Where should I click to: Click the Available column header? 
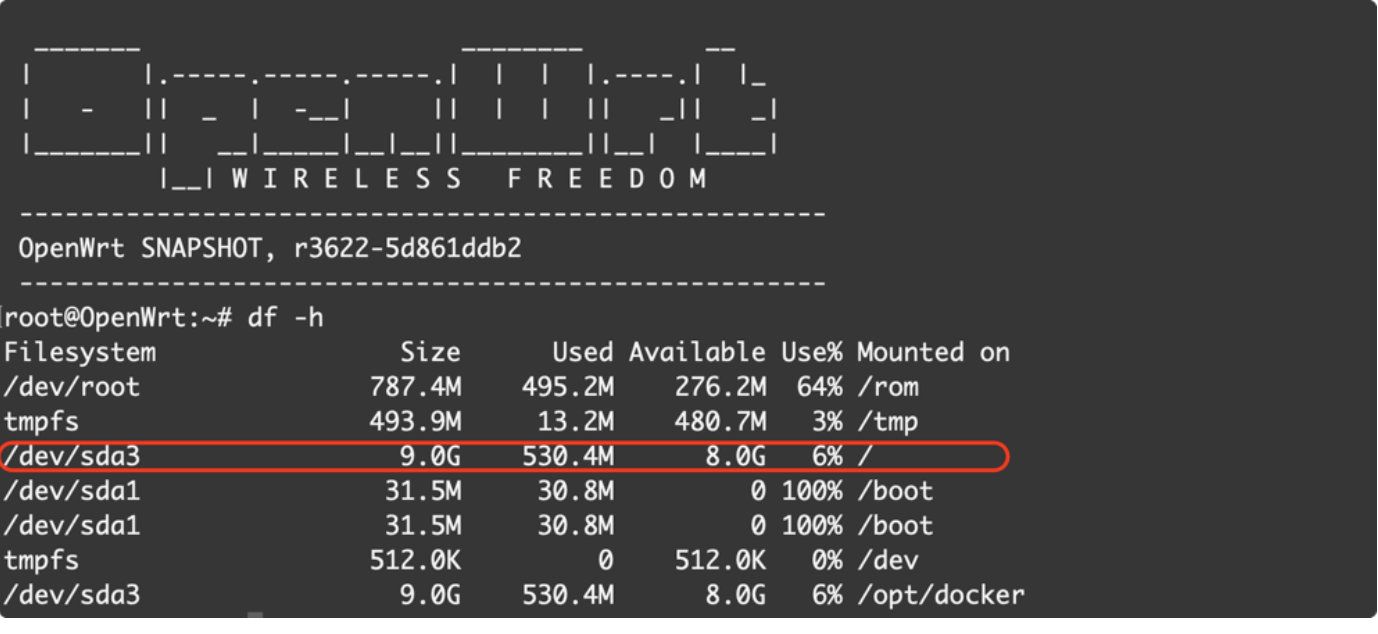696,352
